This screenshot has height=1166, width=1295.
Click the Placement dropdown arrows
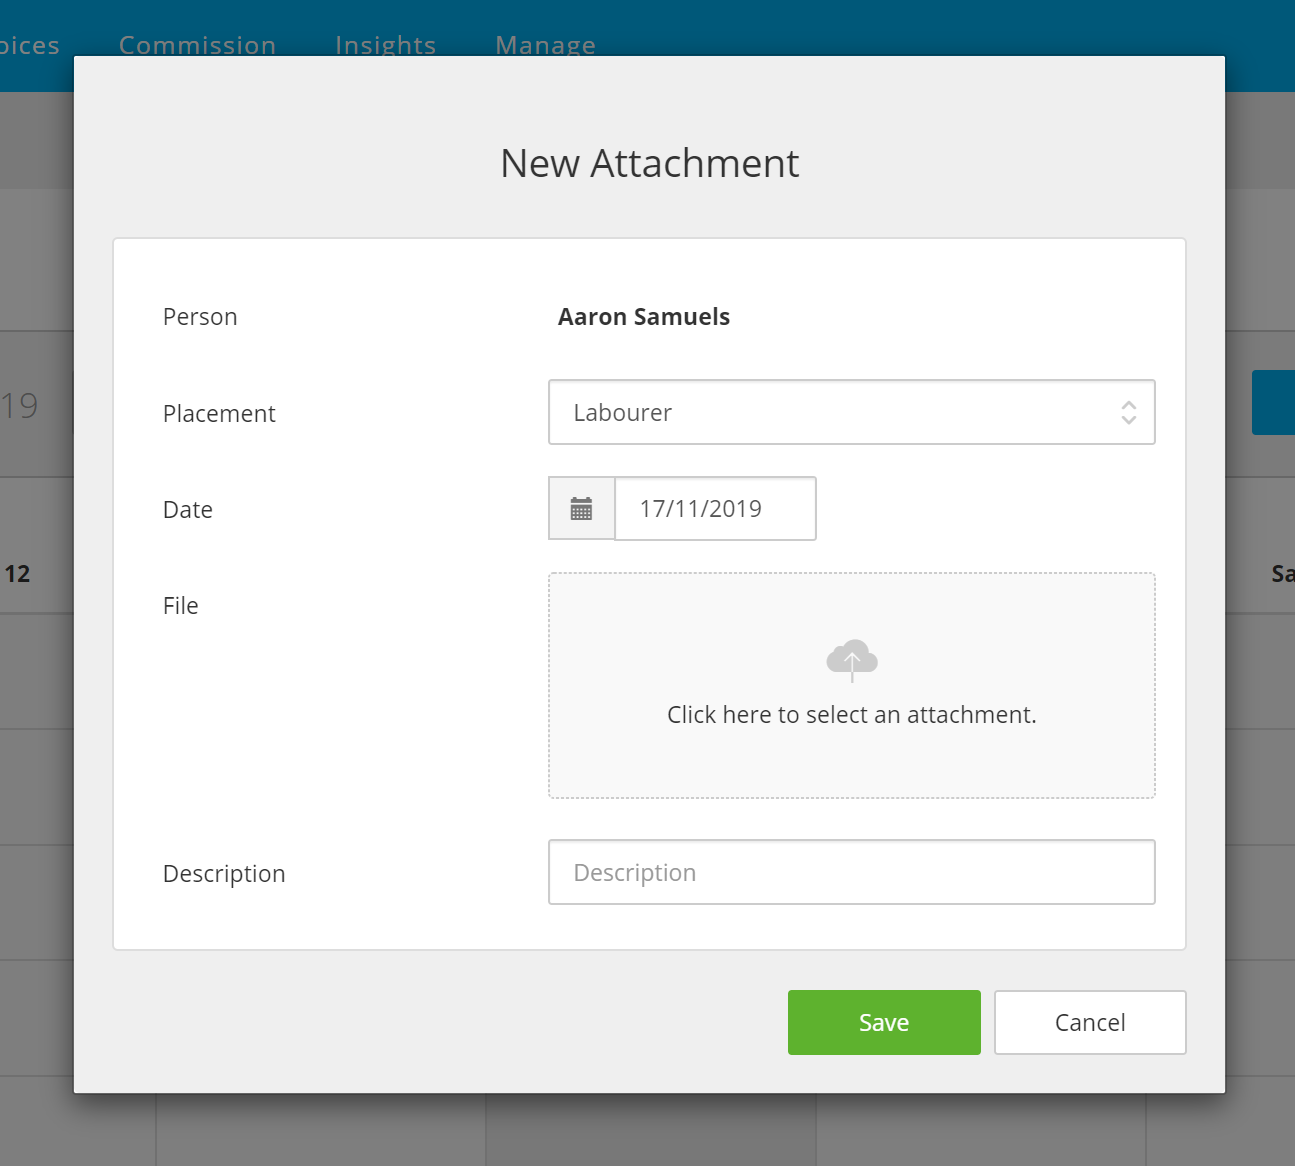pos(1128,412)
